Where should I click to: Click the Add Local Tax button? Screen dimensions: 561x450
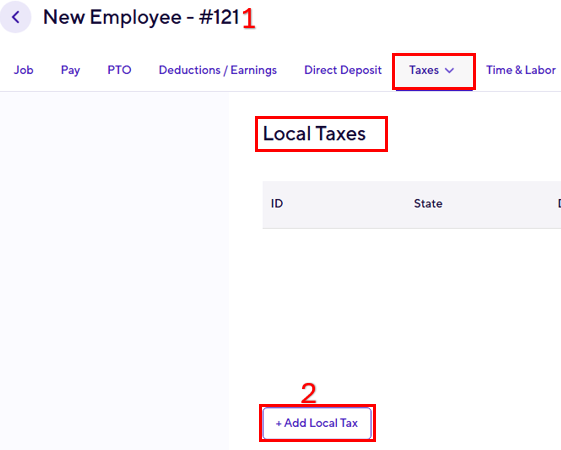coord(317,423)
